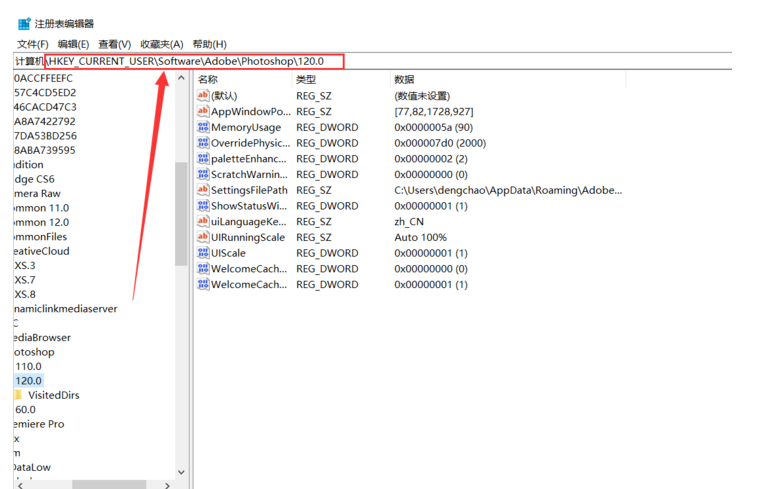
Task: Click the MemoryUsage REG_DWORD type cell
Action: tap(327, 128)
